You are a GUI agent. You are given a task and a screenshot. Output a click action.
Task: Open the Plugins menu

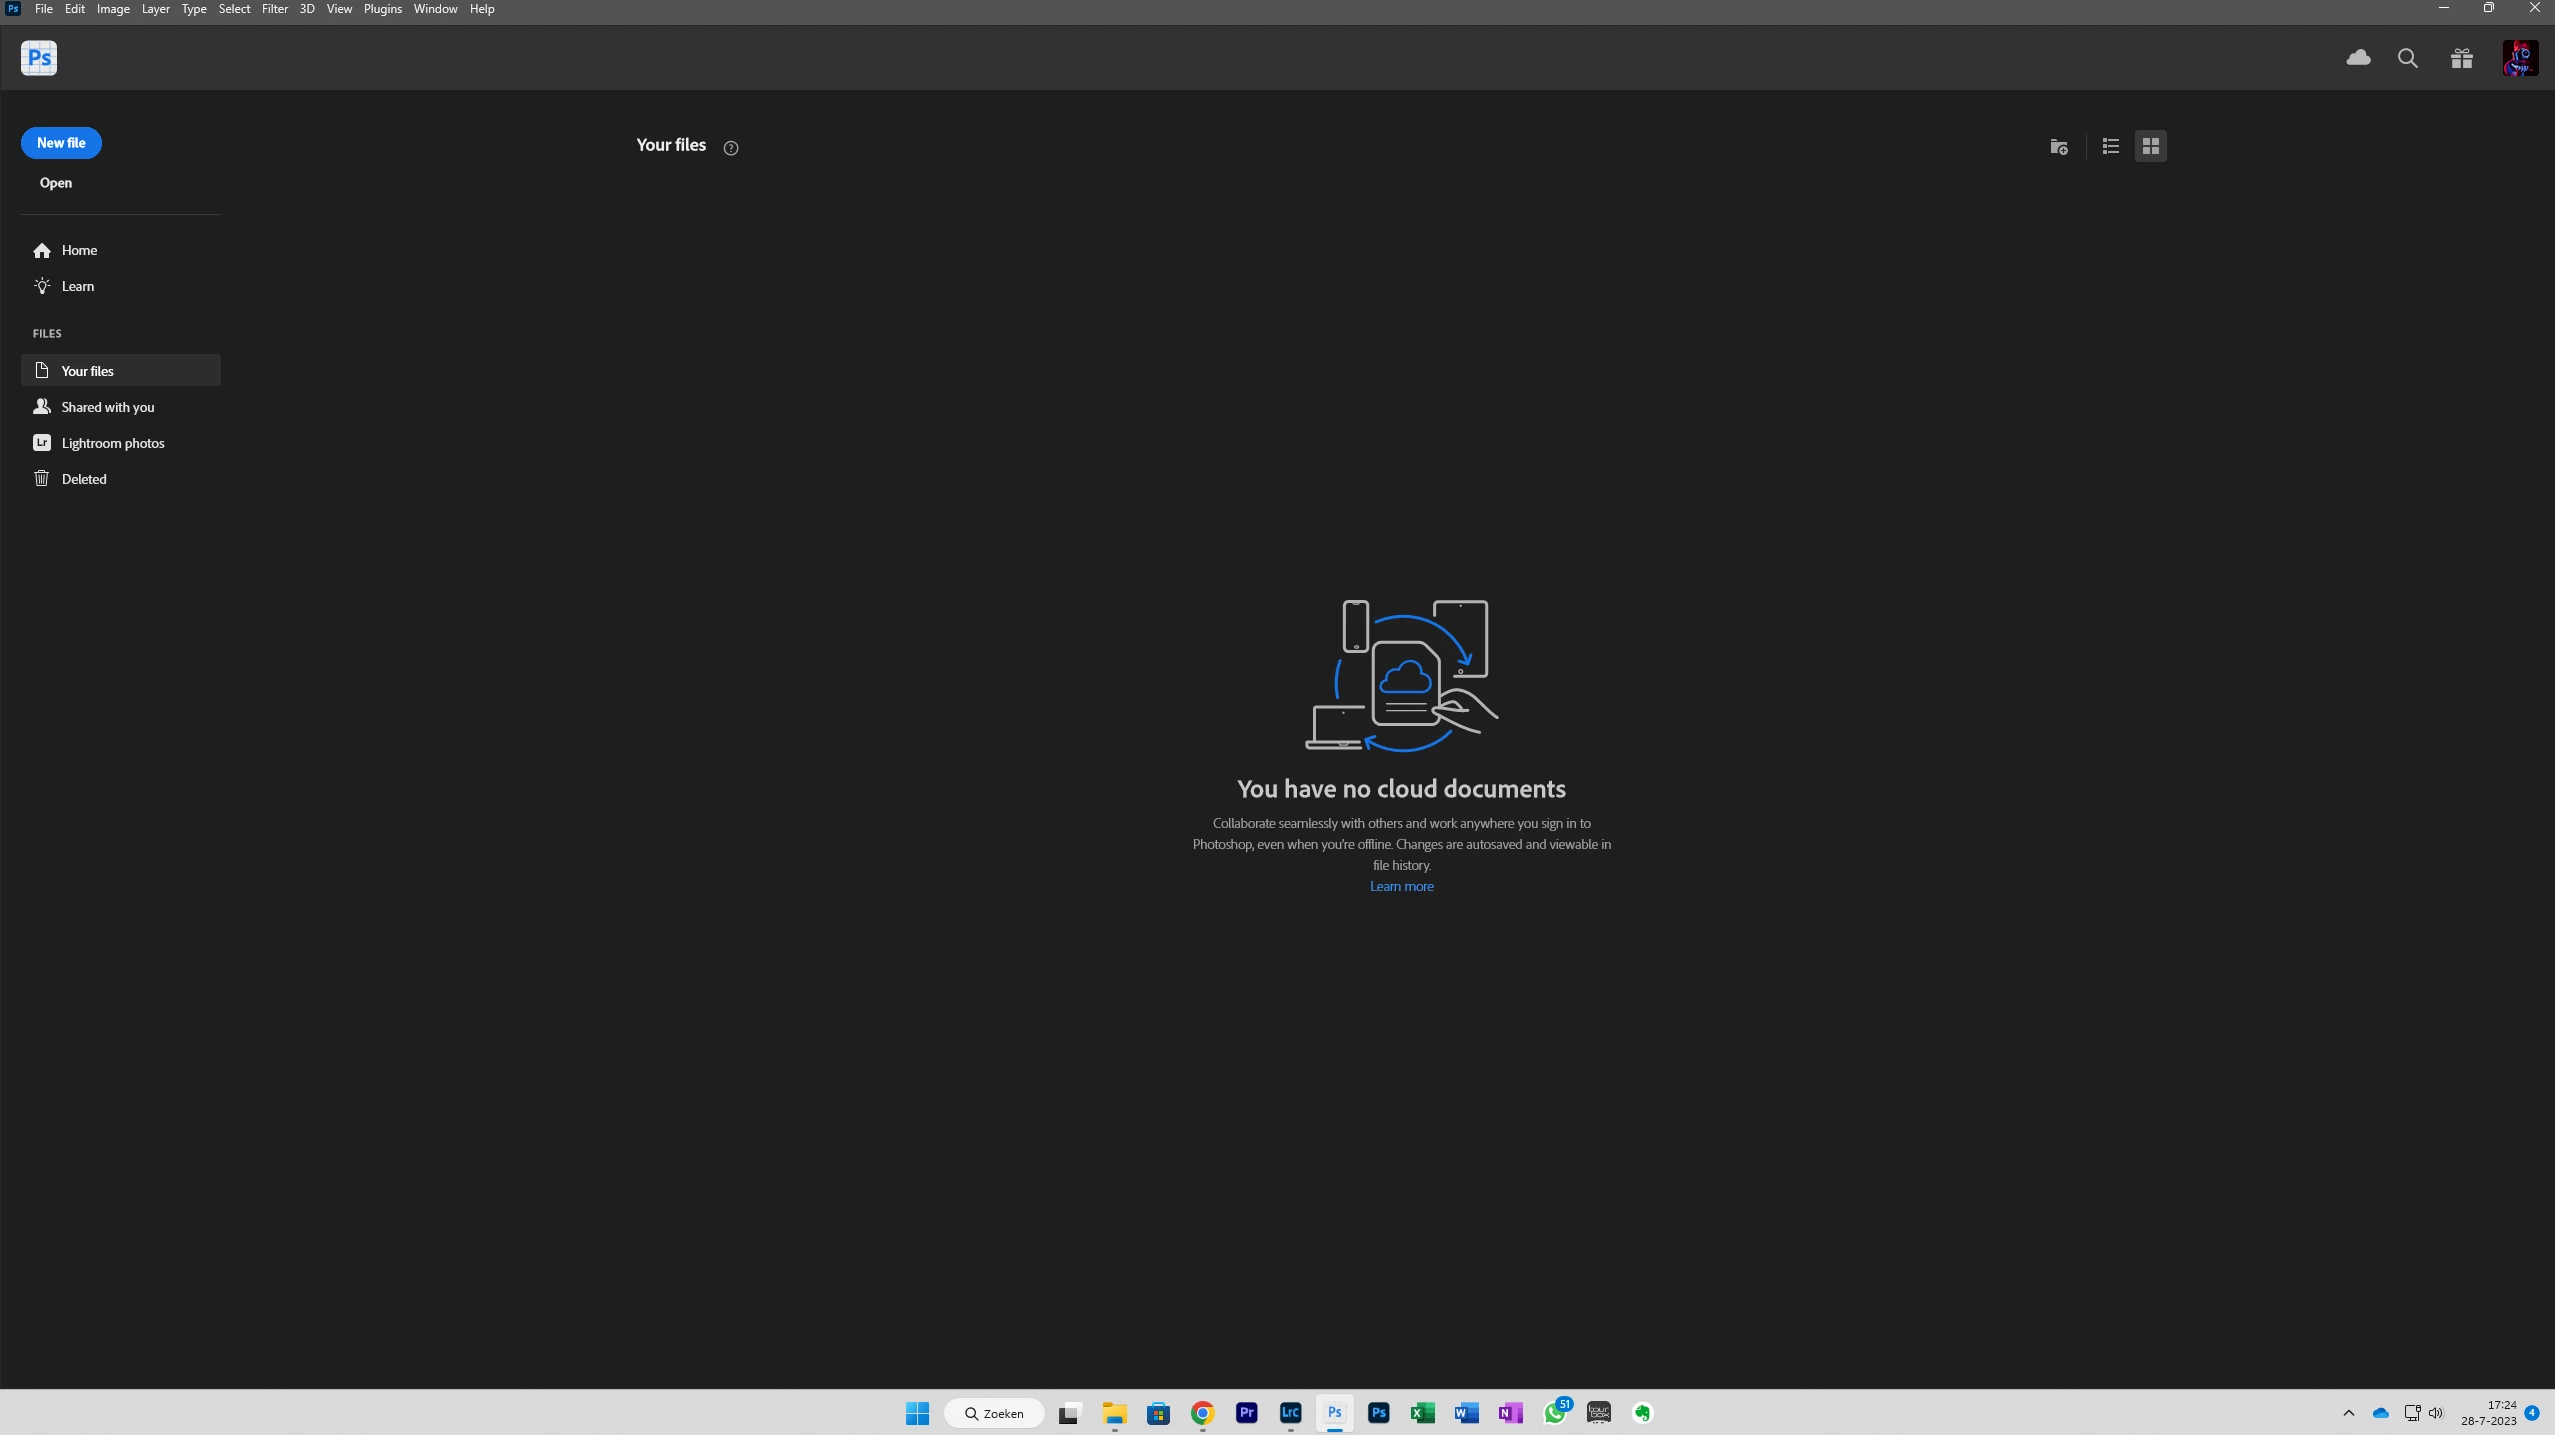point(382,9)
